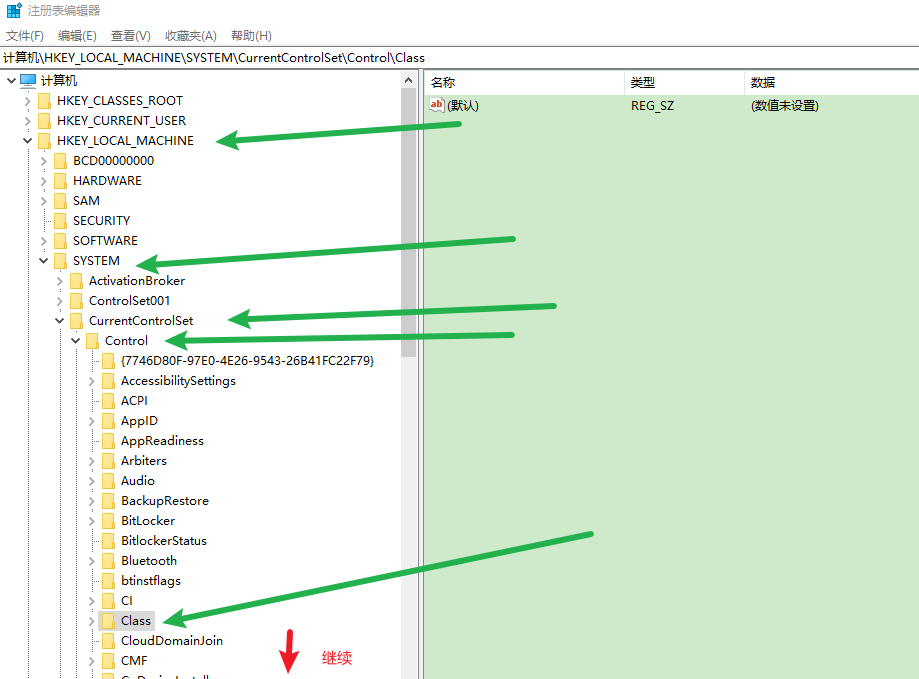
Task: Click the SECURITY key folder icon
Action: [x=60, y=220]
